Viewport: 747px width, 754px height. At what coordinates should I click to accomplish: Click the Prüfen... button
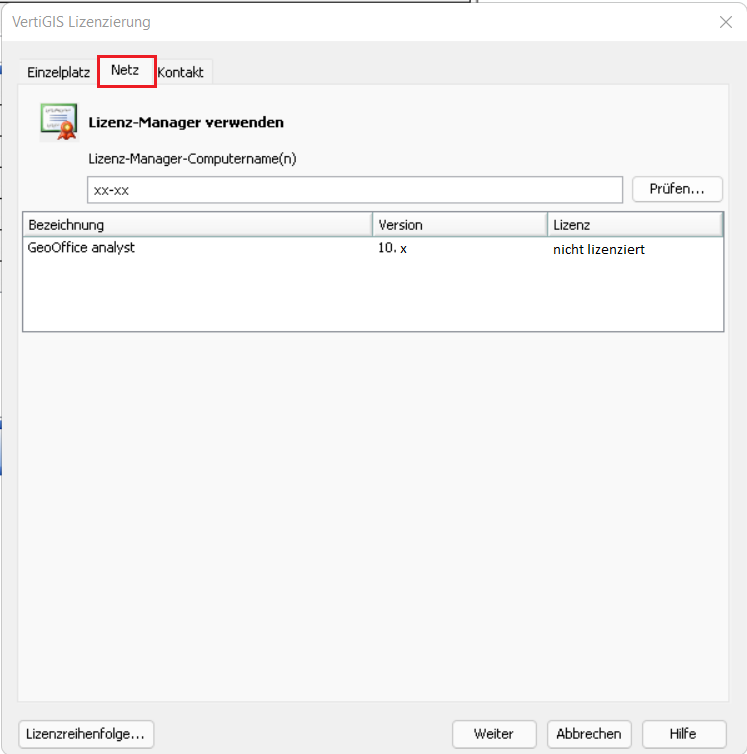(x=677, y=189)
